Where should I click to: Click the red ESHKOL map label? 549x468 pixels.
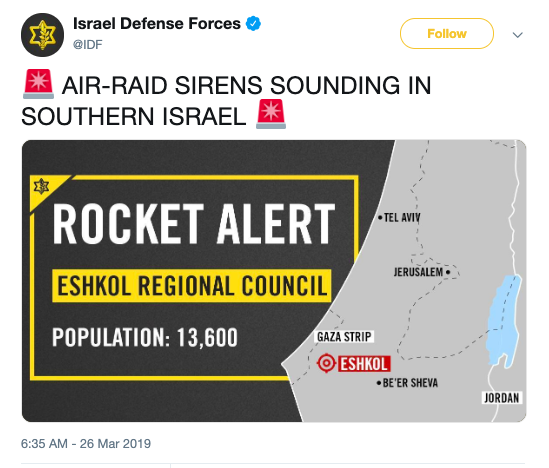tap(364, 364)
